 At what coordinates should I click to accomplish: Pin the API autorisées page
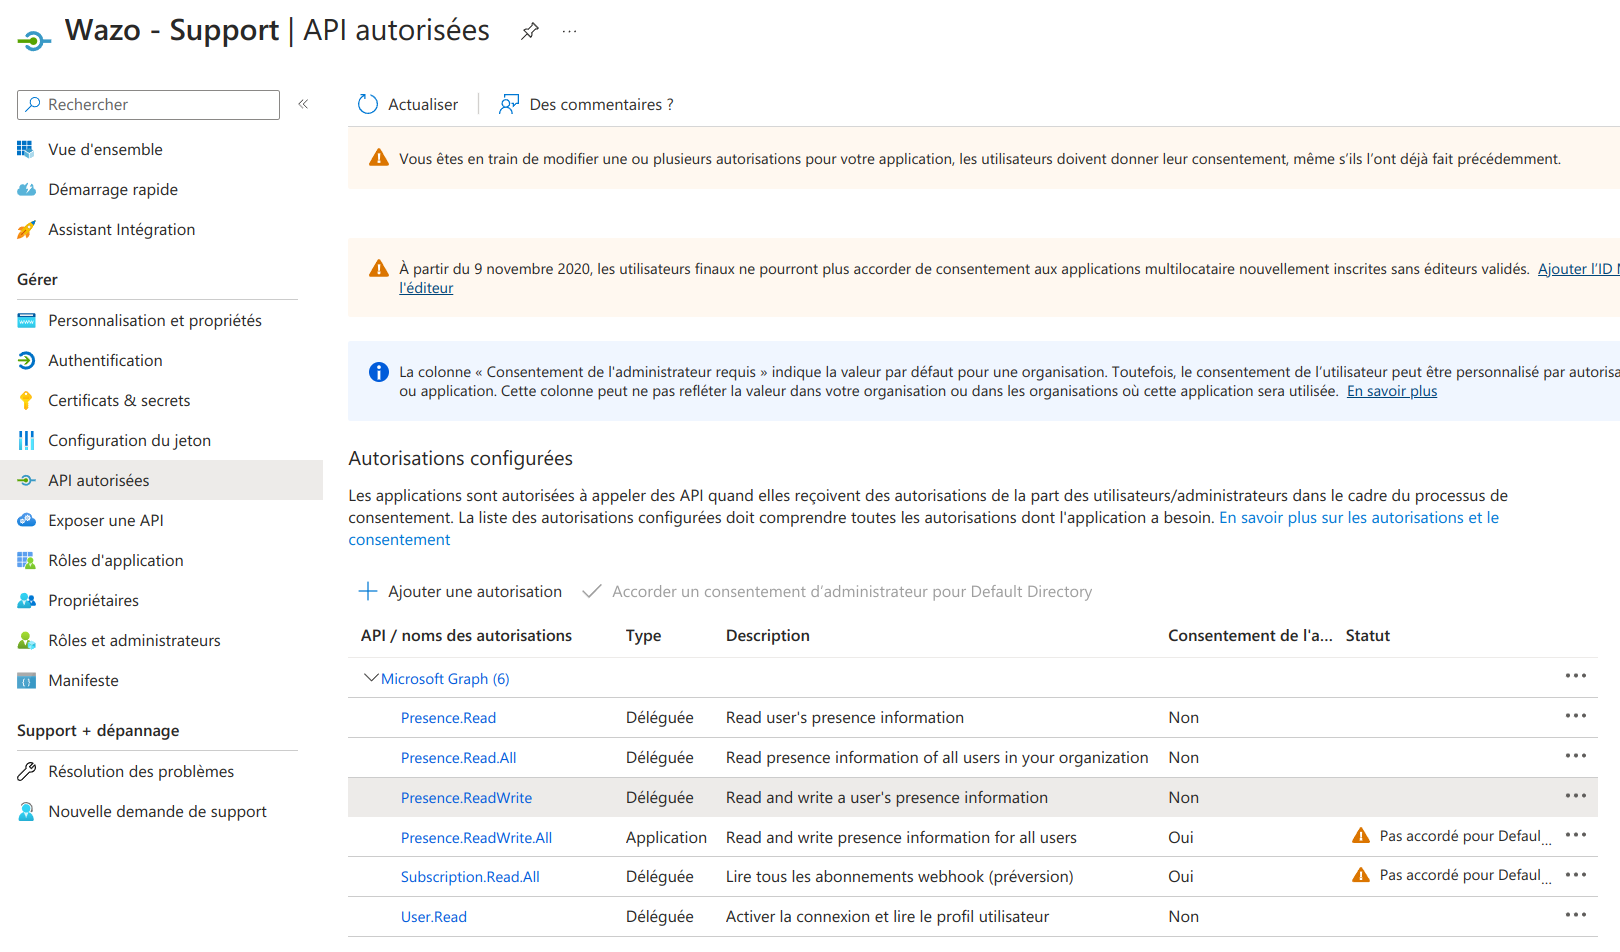click(x=530, y=31)
